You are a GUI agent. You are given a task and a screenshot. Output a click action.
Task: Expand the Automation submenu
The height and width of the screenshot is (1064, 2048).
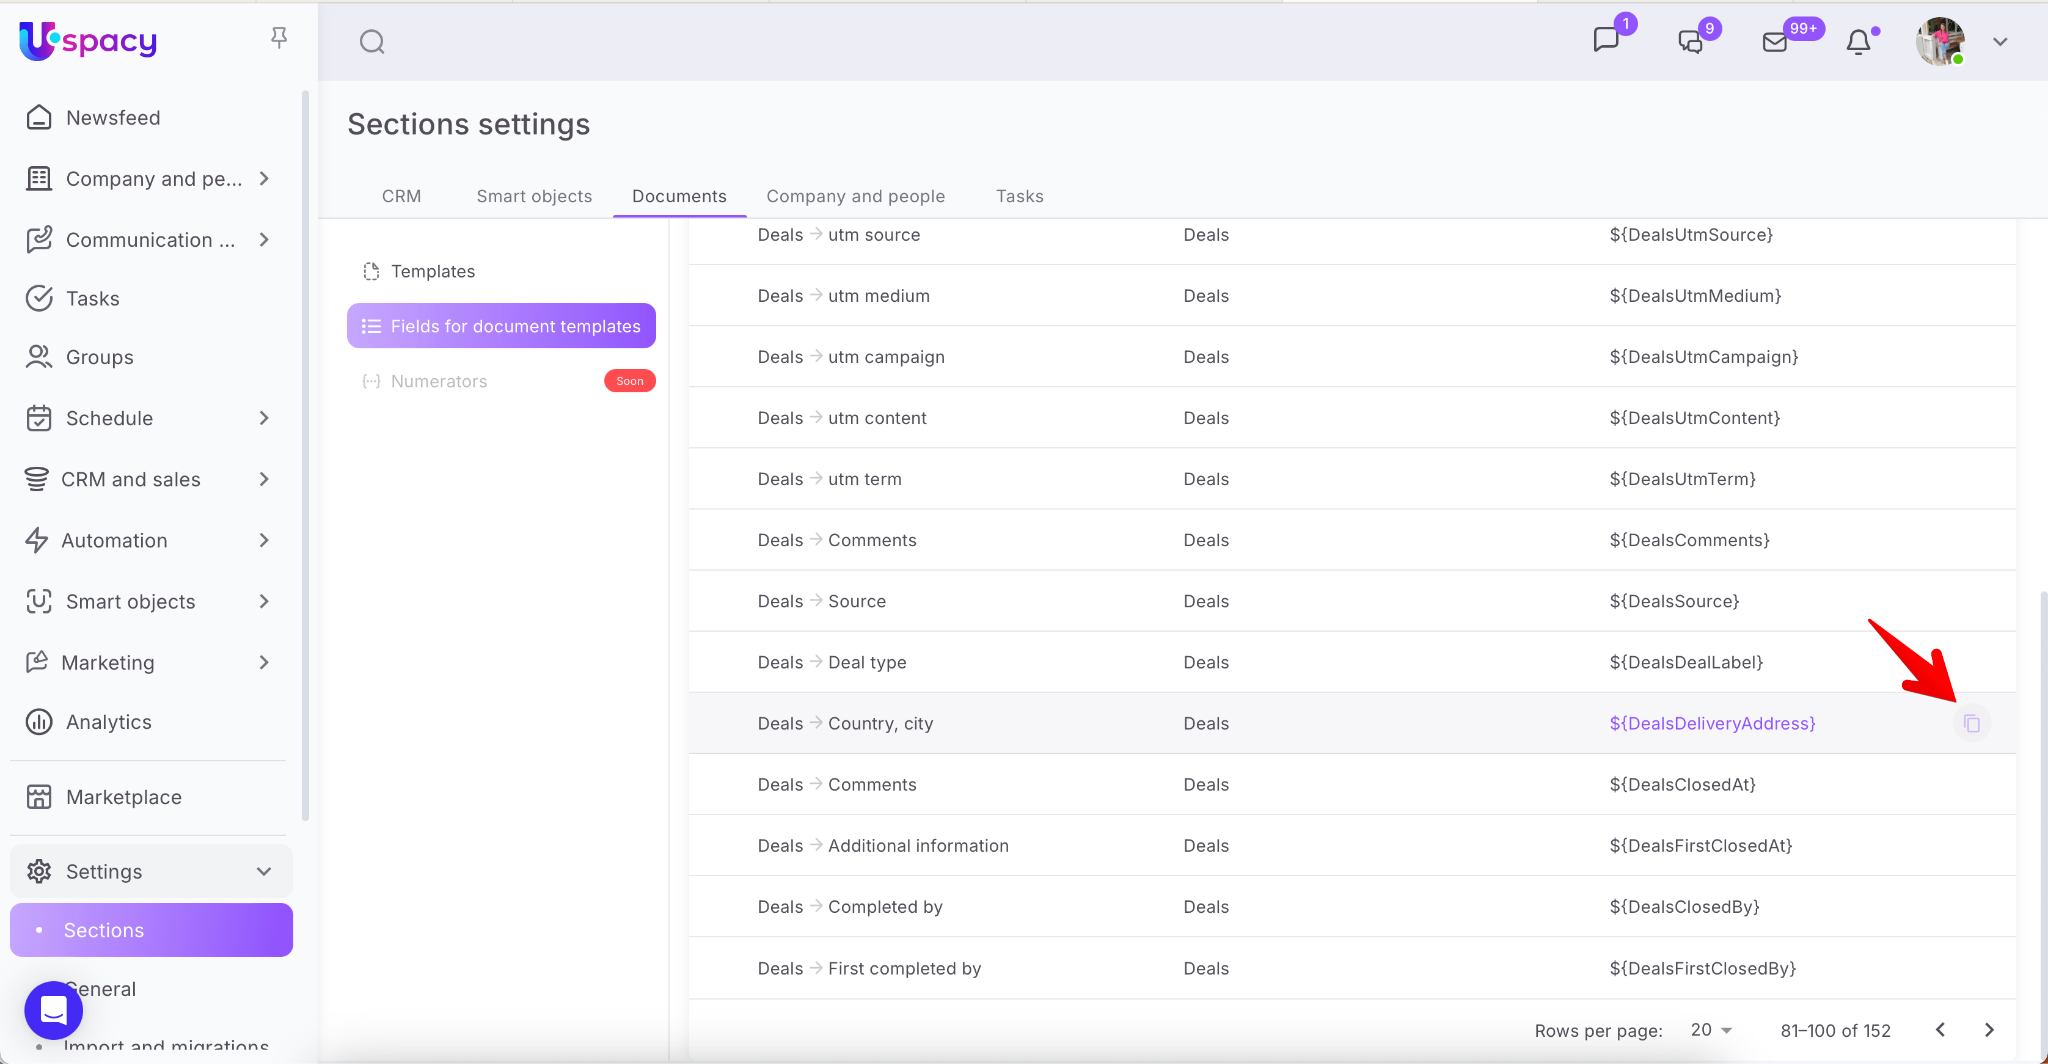(x=264, y=541)
